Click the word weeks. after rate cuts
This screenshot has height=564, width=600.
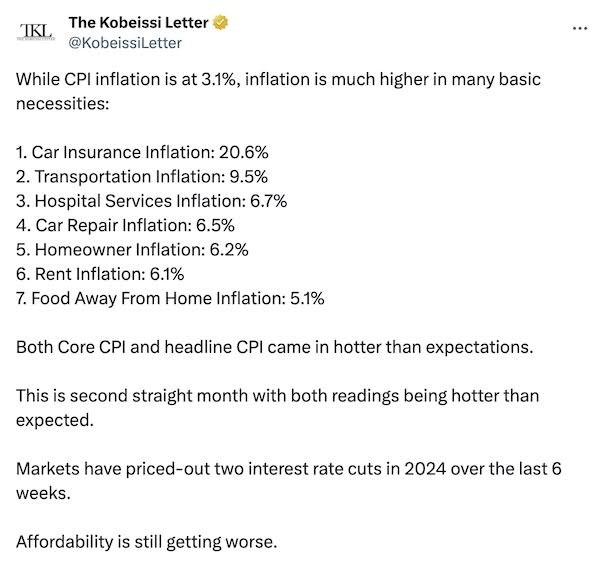pos(43,493)
